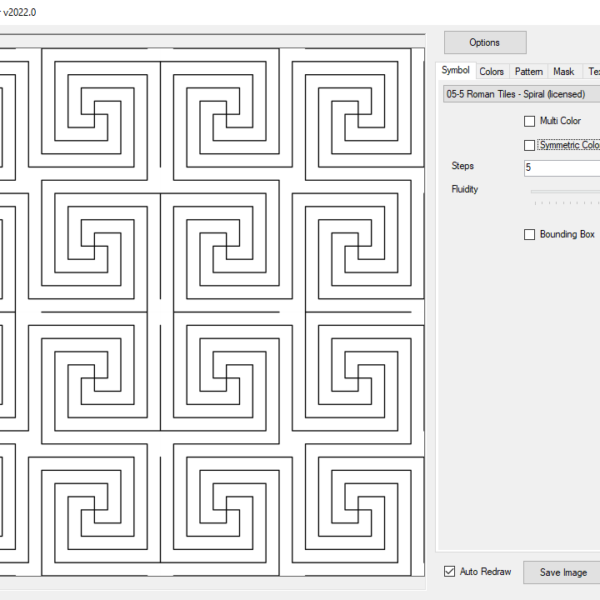Open the Roman Tiles - Spiral symbol dropdown
600x600 pixels.
(521, 94)
